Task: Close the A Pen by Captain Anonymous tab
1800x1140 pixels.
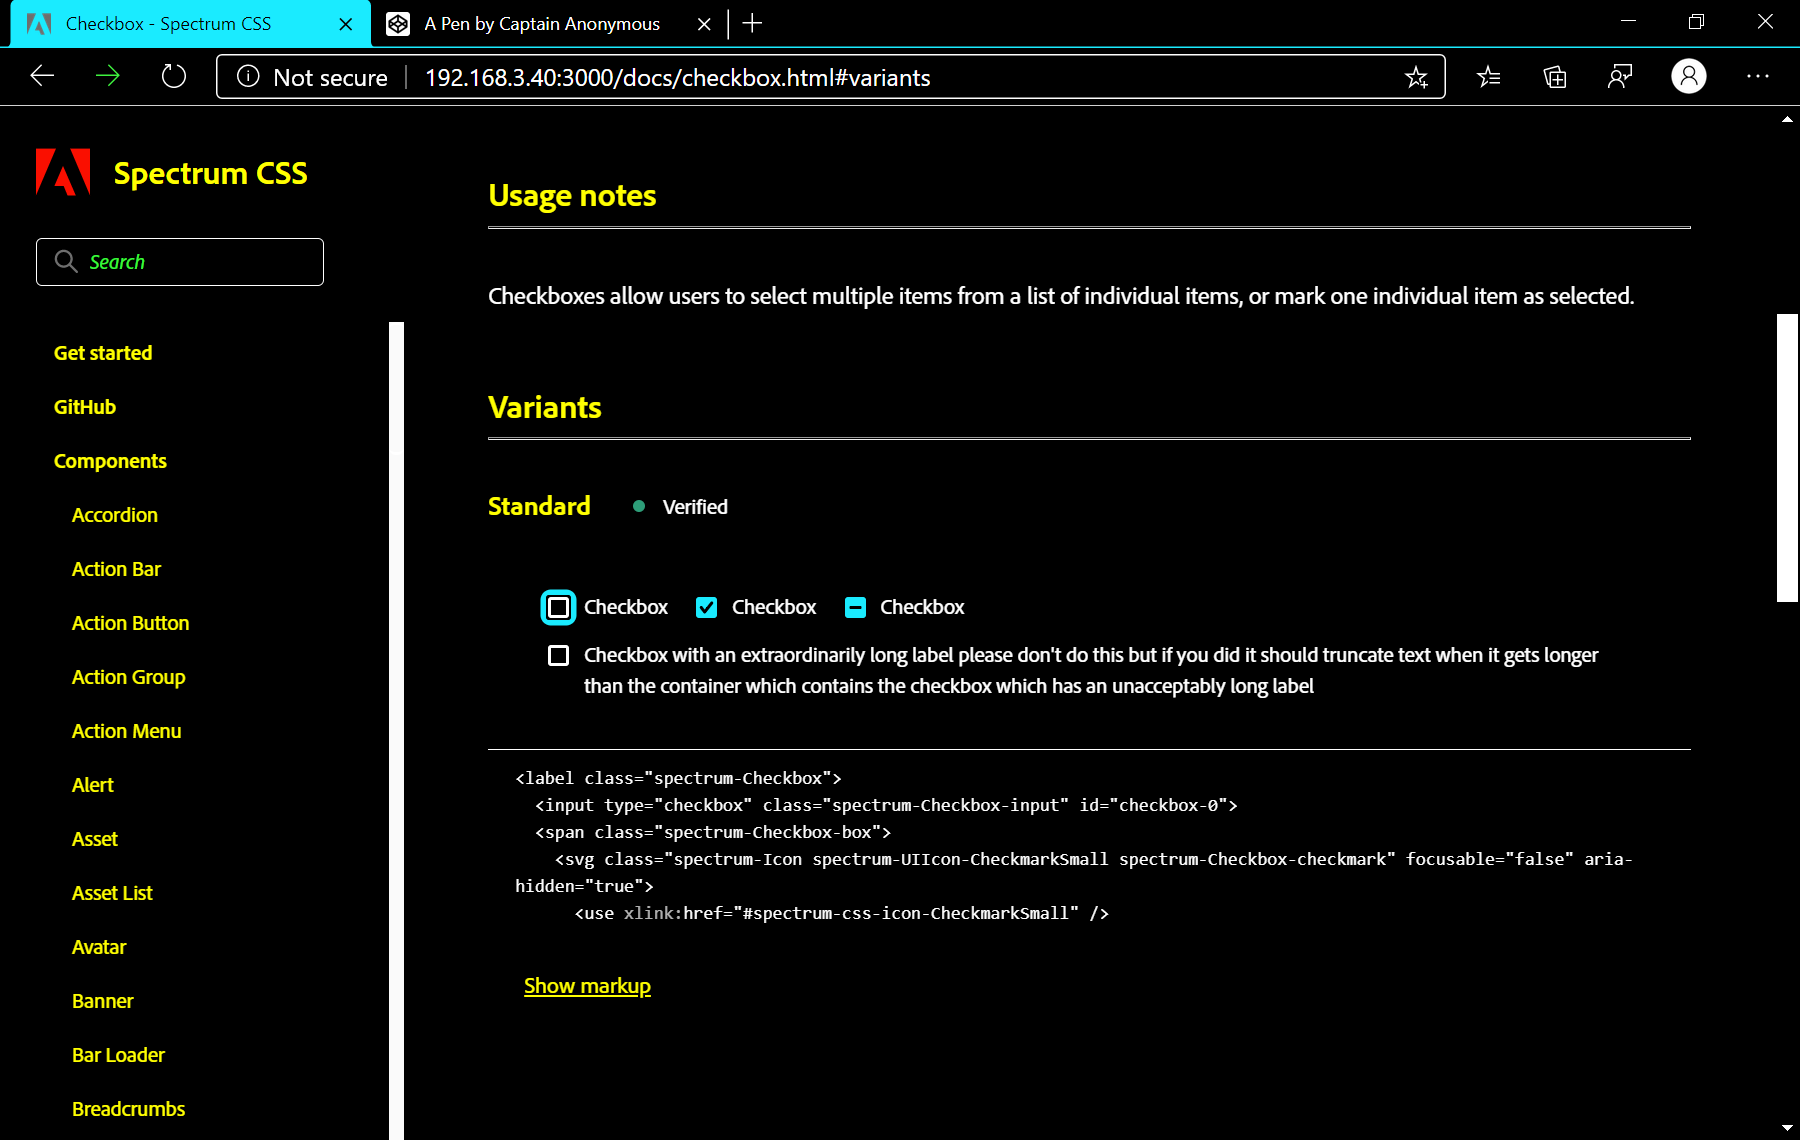Action: (x=704, y=24)
